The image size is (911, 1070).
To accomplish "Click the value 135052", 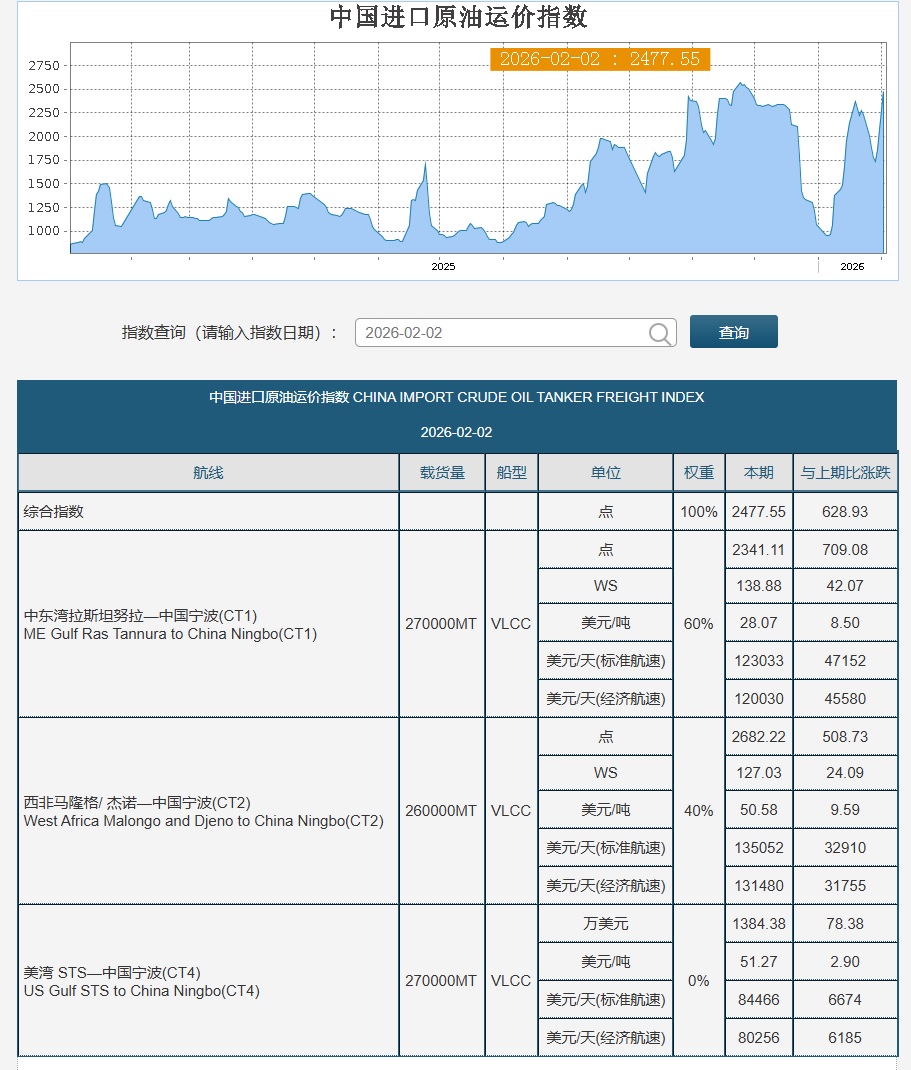I will [x=759, y=848].
